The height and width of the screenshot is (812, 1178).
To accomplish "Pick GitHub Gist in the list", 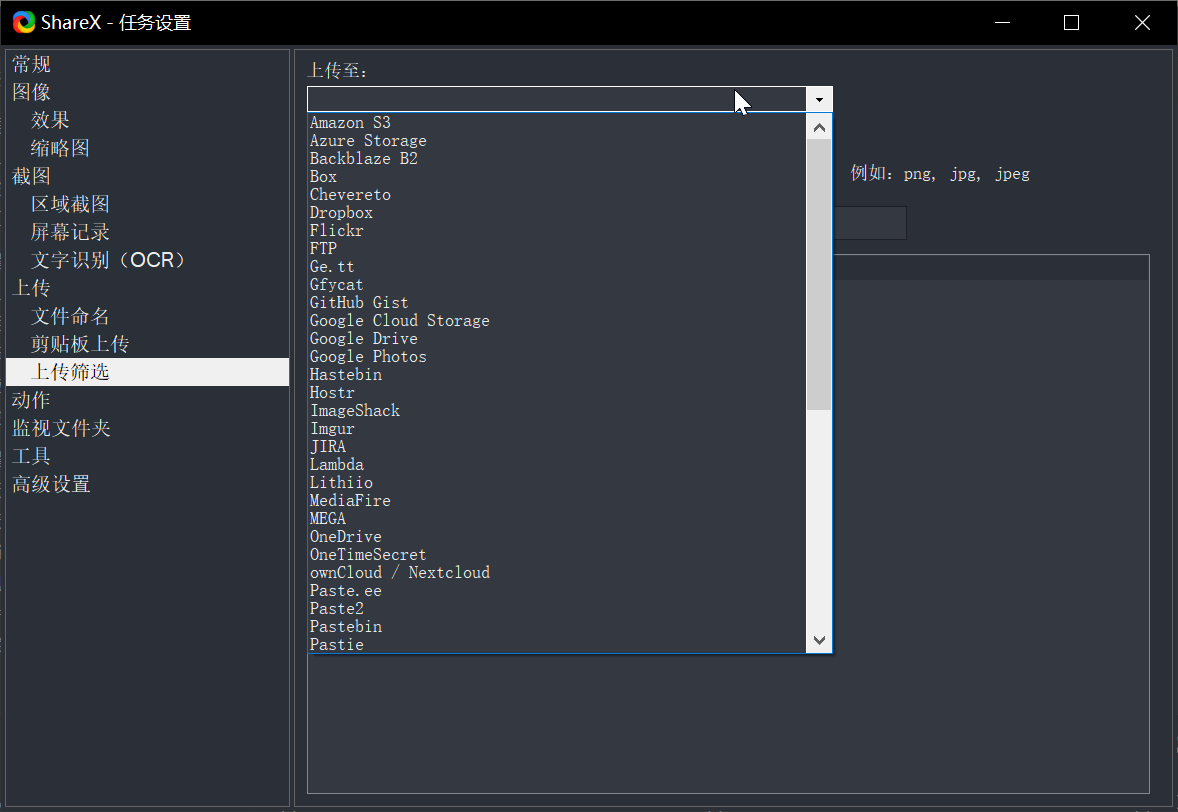I will [557, 303].
